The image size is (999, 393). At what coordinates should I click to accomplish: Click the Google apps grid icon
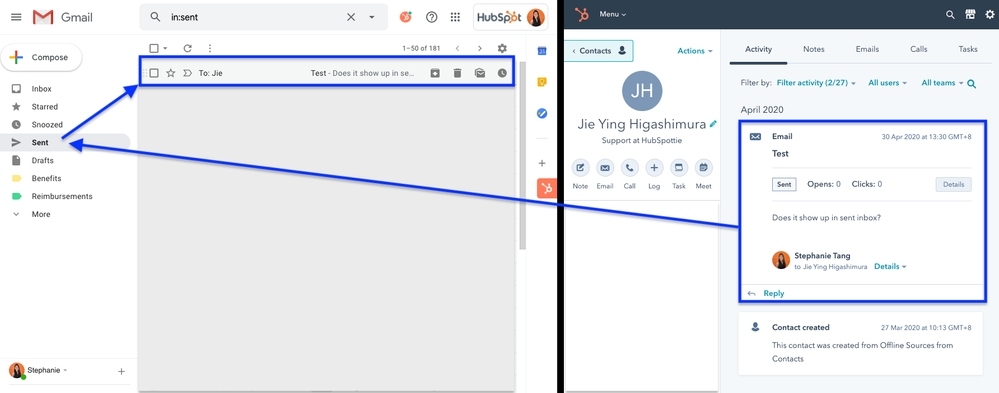(455, 17)
